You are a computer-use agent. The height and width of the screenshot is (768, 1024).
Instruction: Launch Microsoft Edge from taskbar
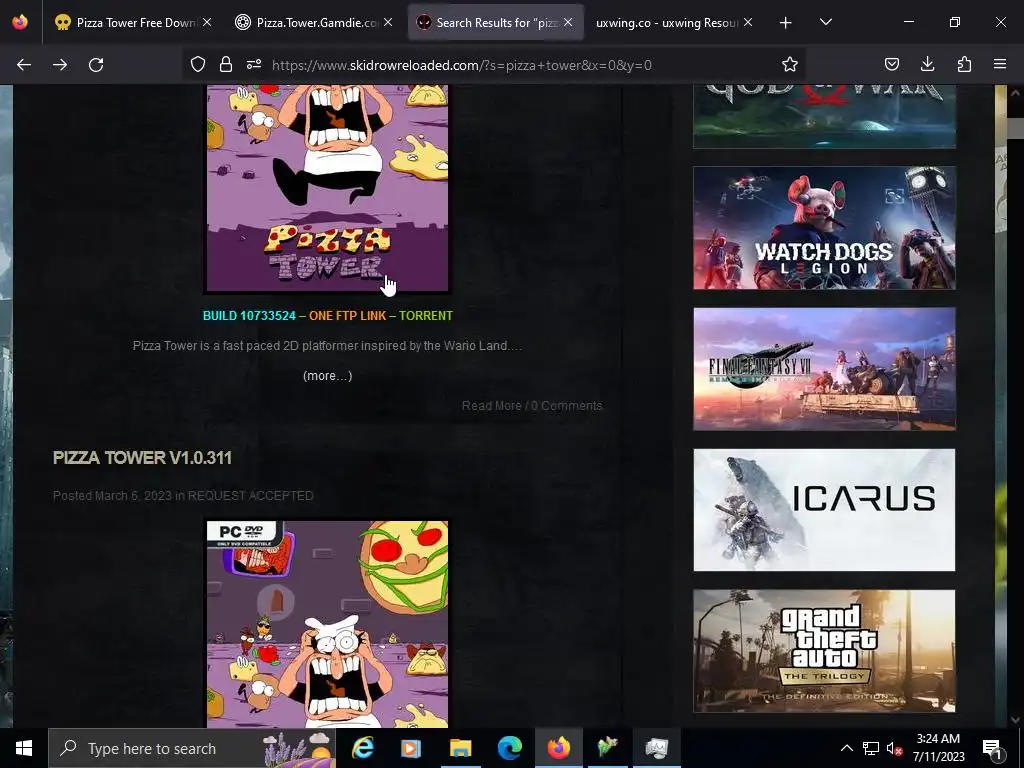(x=509, y=748)
